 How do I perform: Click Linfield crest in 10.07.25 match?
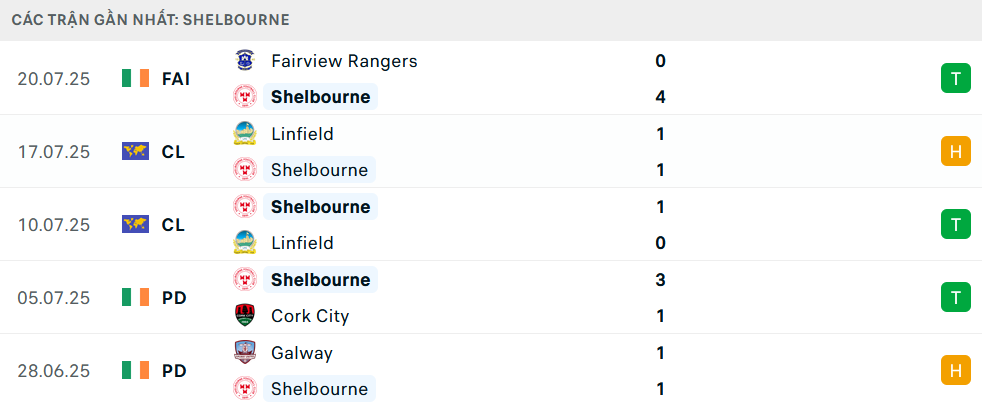coord(245,243)
